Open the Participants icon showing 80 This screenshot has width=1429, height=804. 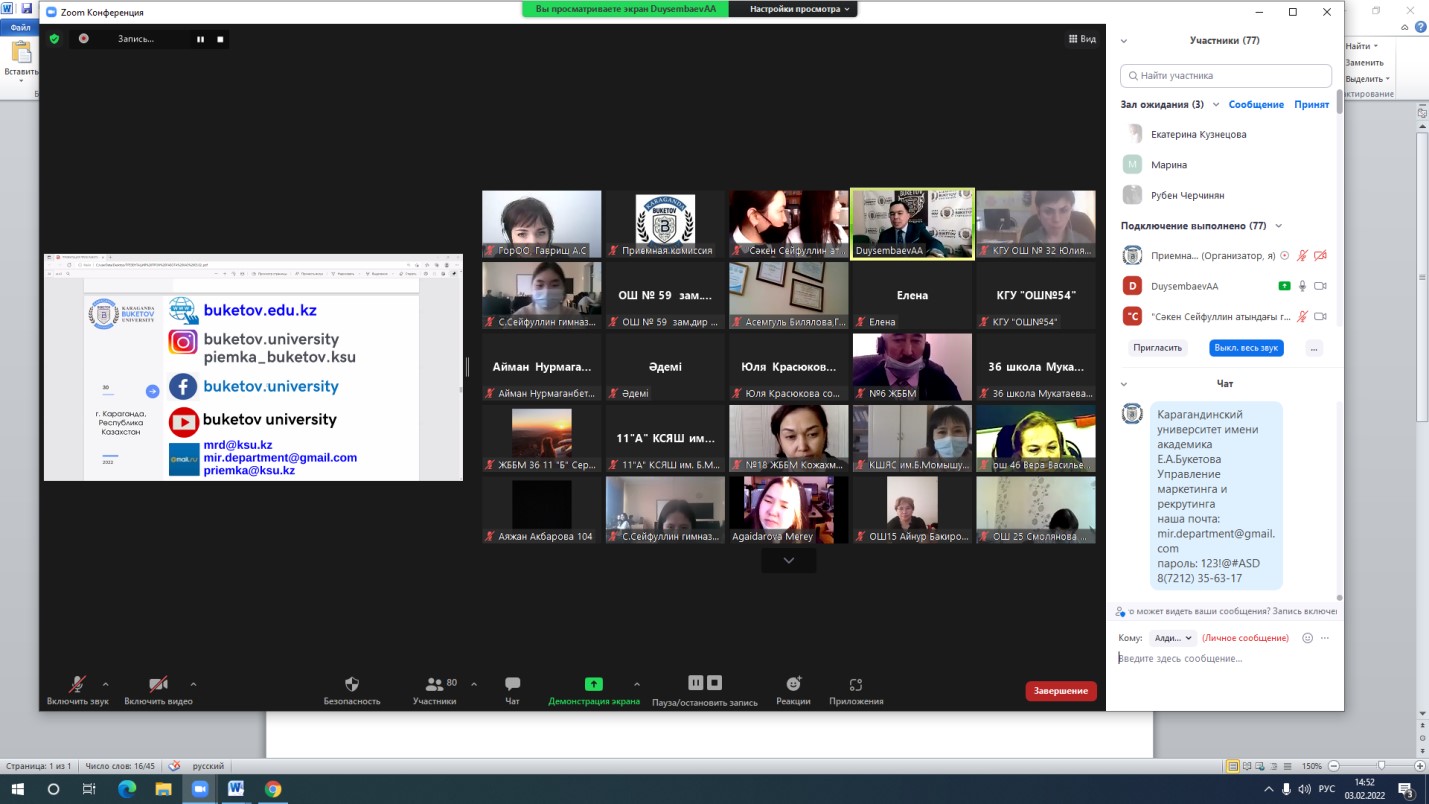tap(435, 685)
